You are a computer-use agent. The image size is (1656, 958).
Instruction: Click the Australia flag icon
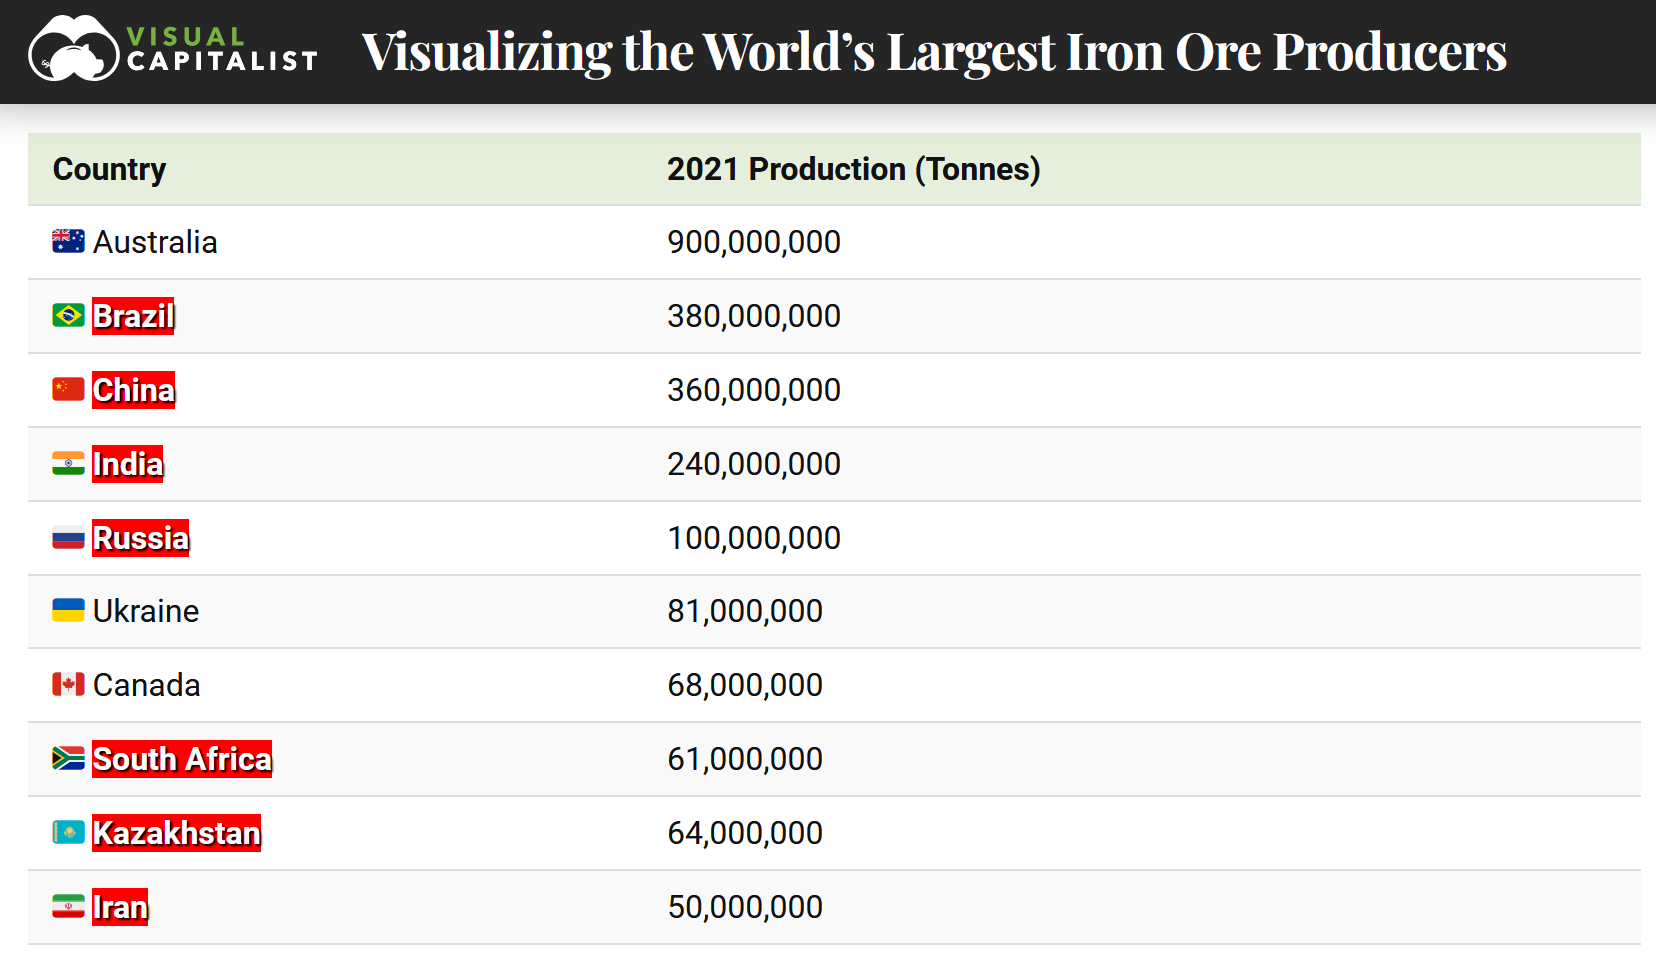68,241
